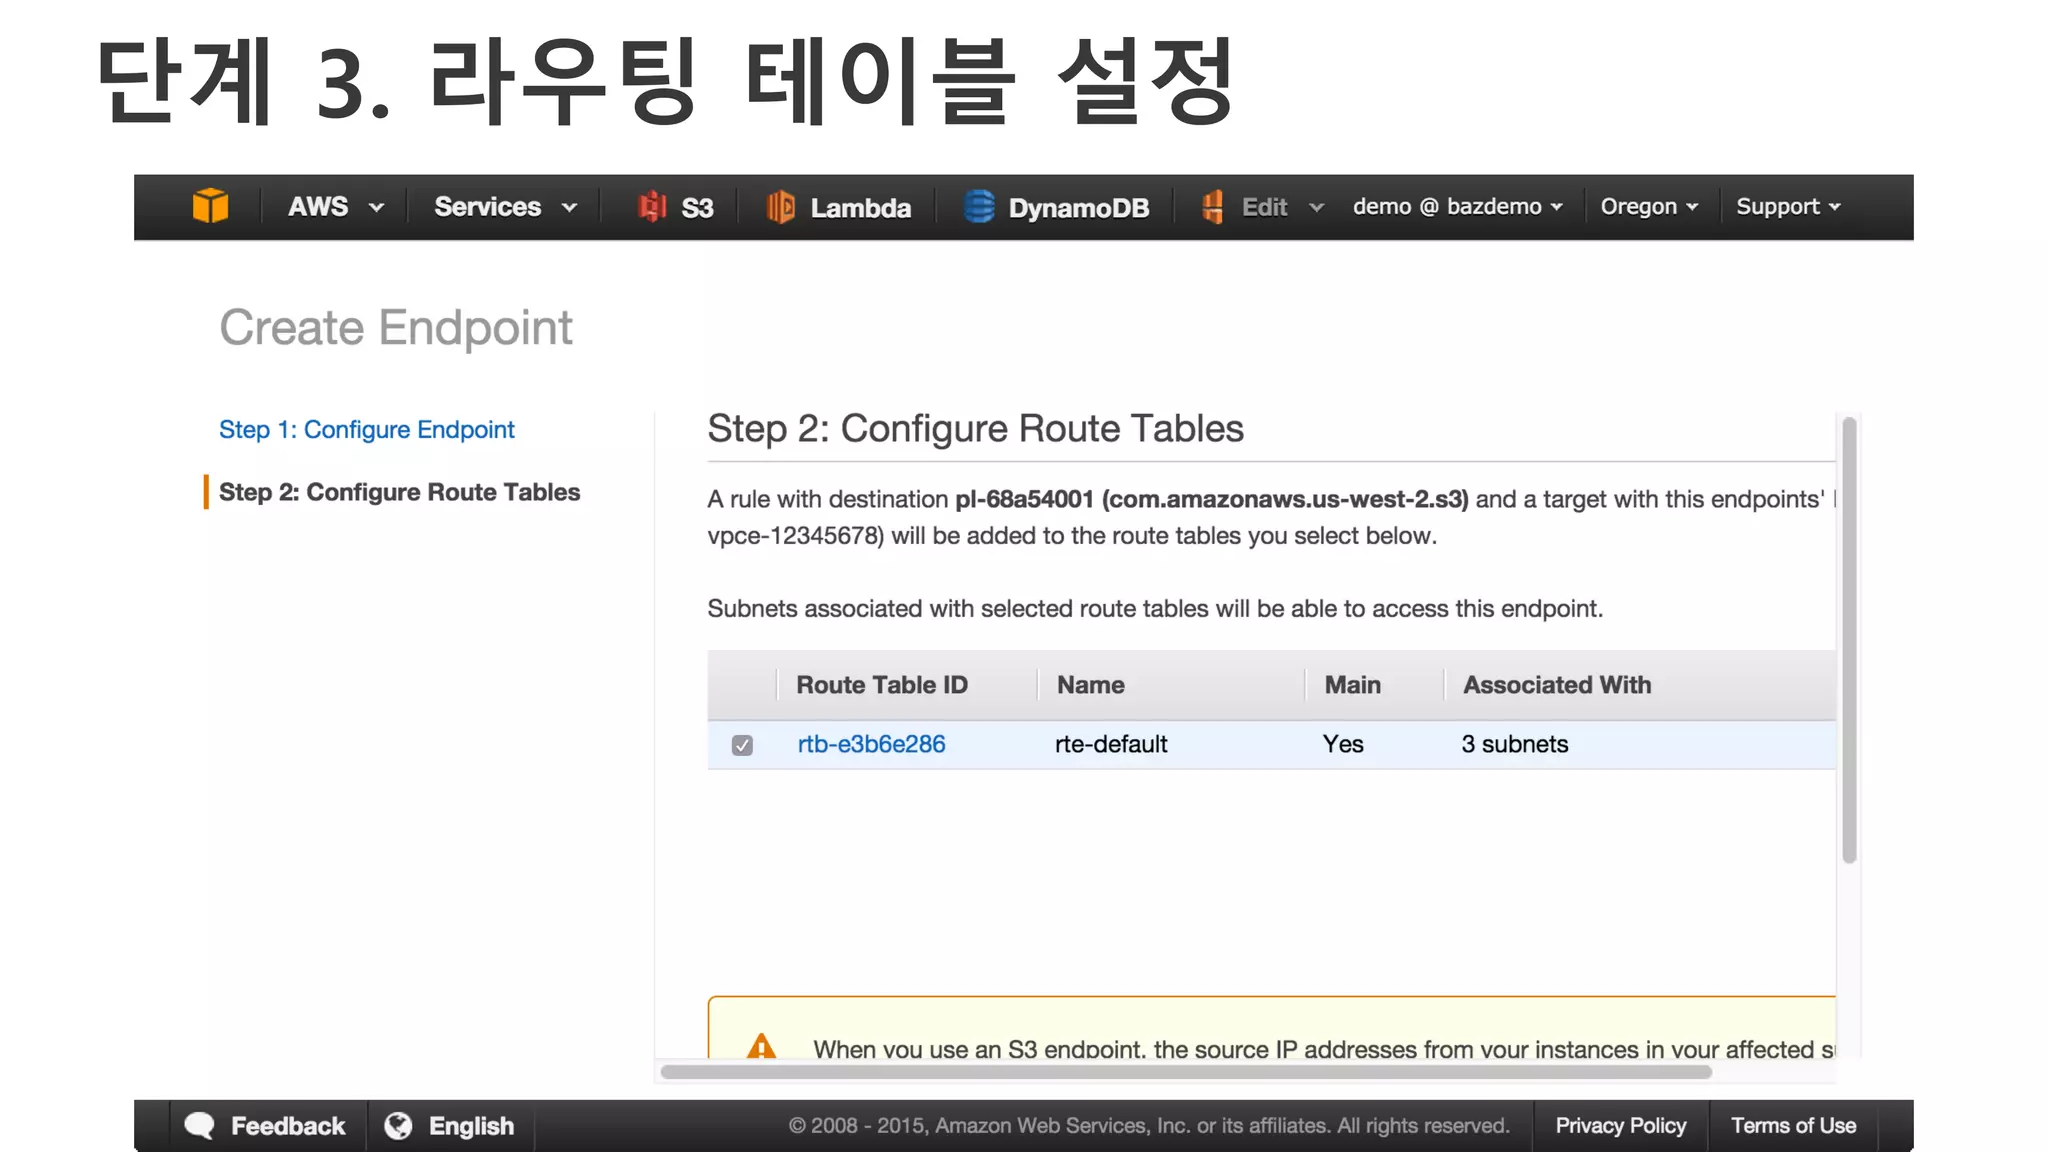
Task: Click the Privacy Policy footer link
Action: [1620, 1126]
